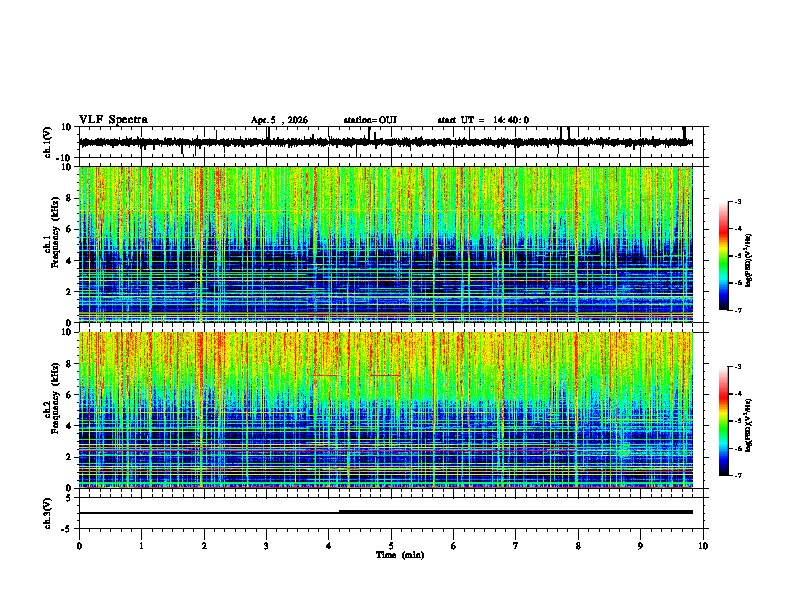This screenshot has width=792, height=612.
Task: Click the 'VLF Spectra' title text
Action: click(x=113, y=120)
